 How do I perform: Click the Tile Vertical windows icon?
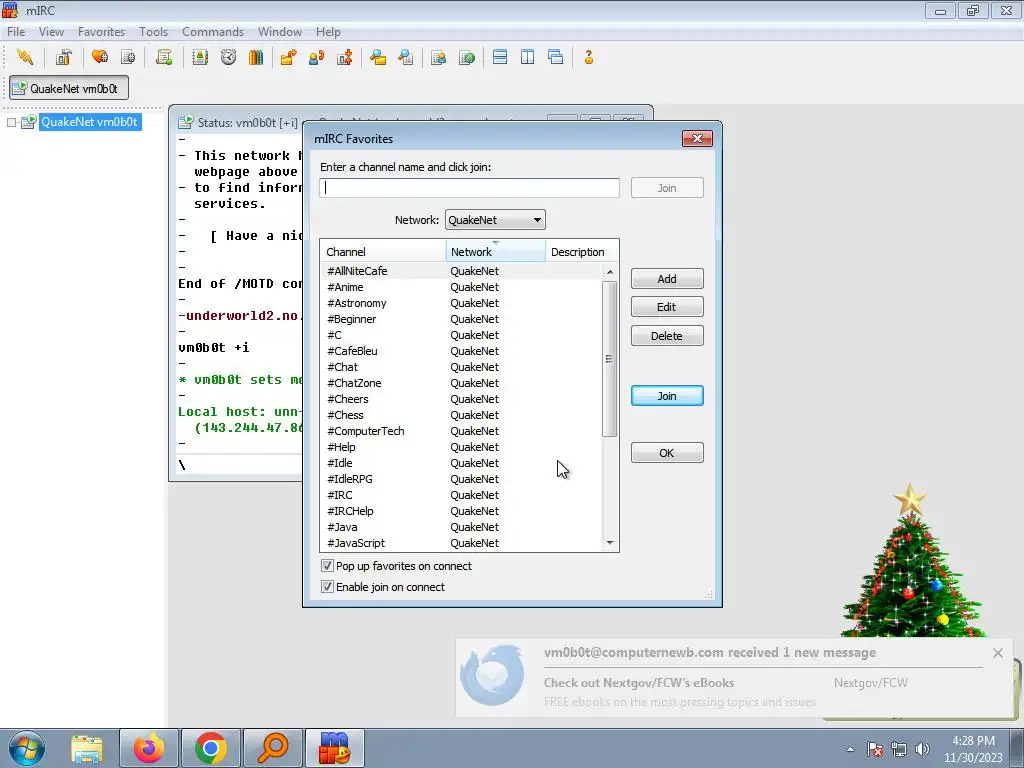point(528,57)
